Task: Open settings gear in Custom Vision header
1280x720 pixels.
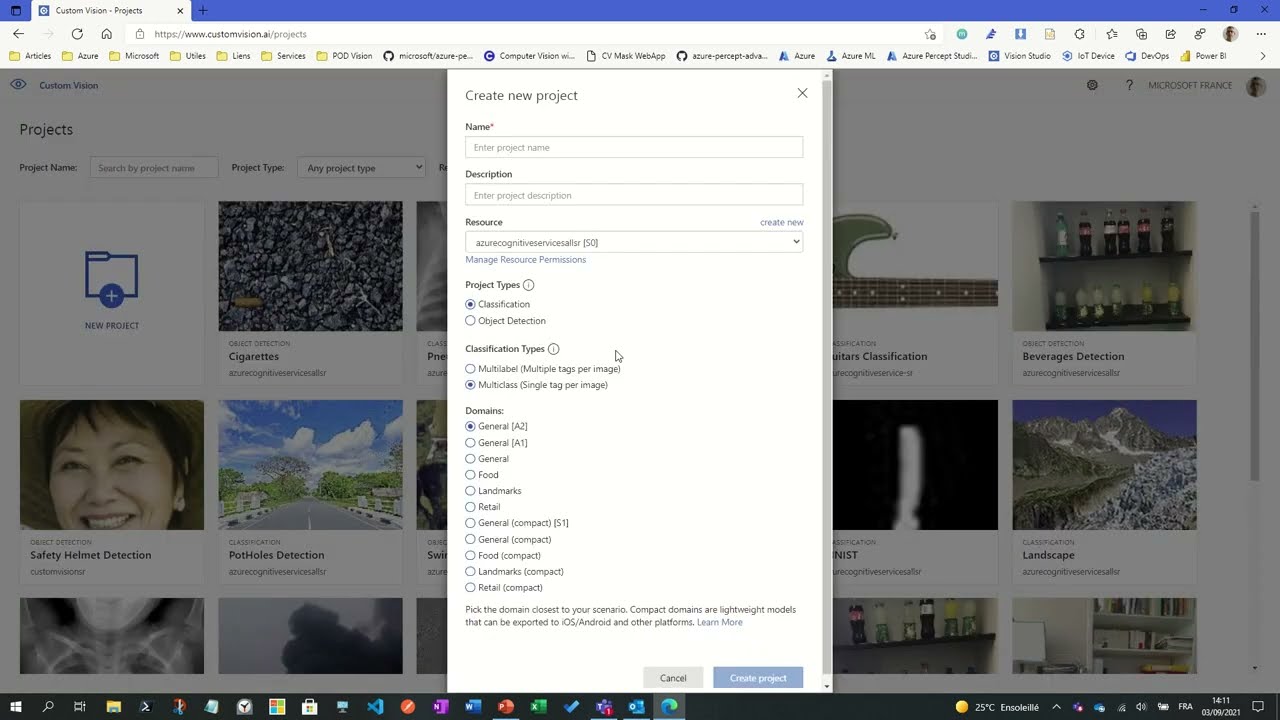Action: [1092, 85]
